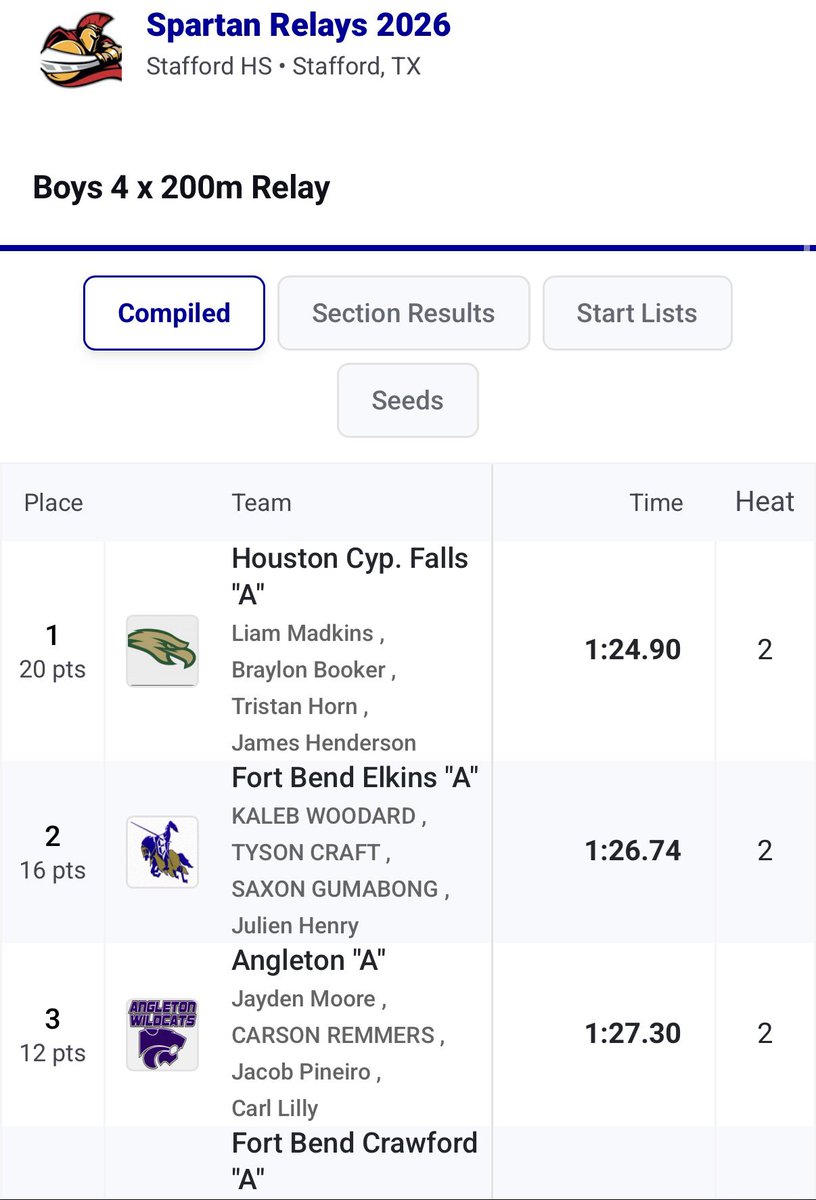
Task: Open the Spartan Relays 2026 meet link
Action: [298, 25]
